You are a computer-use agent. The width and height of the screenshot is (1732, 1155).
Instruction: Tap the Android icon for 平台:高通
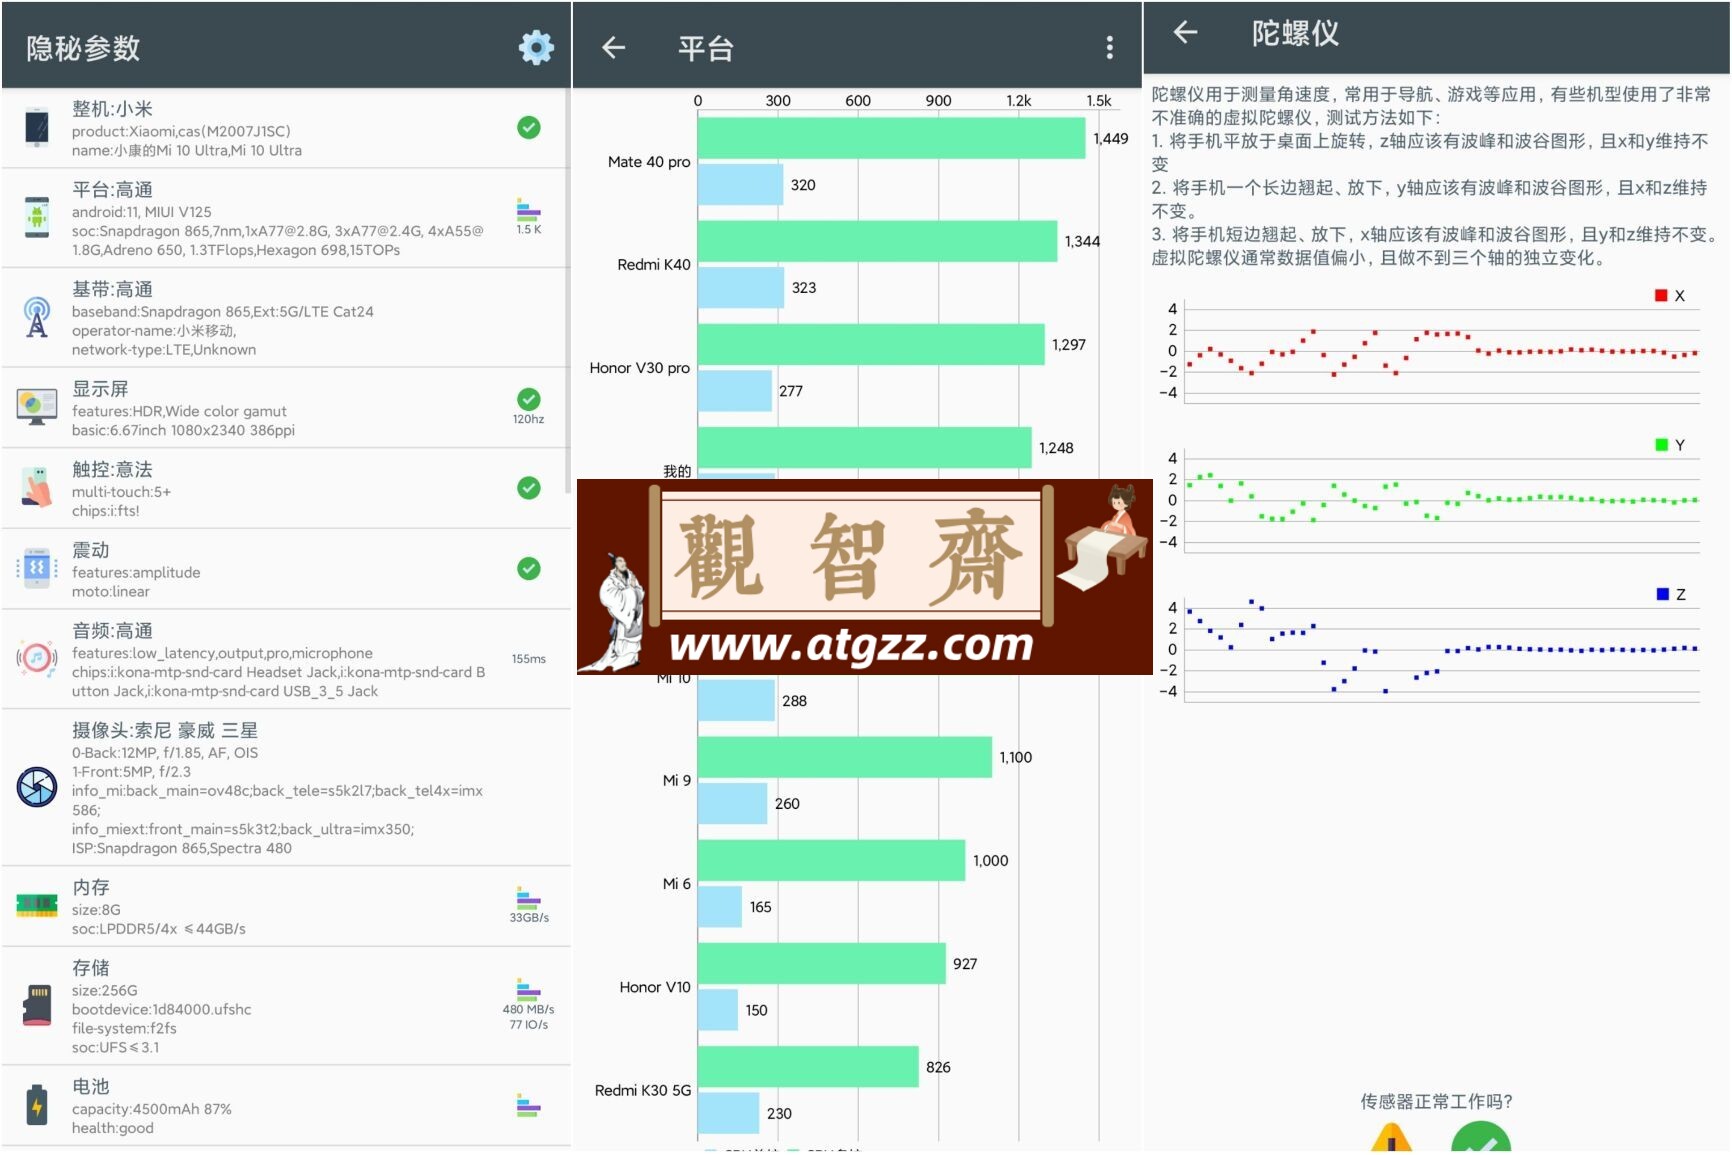[x=37, y=217]
